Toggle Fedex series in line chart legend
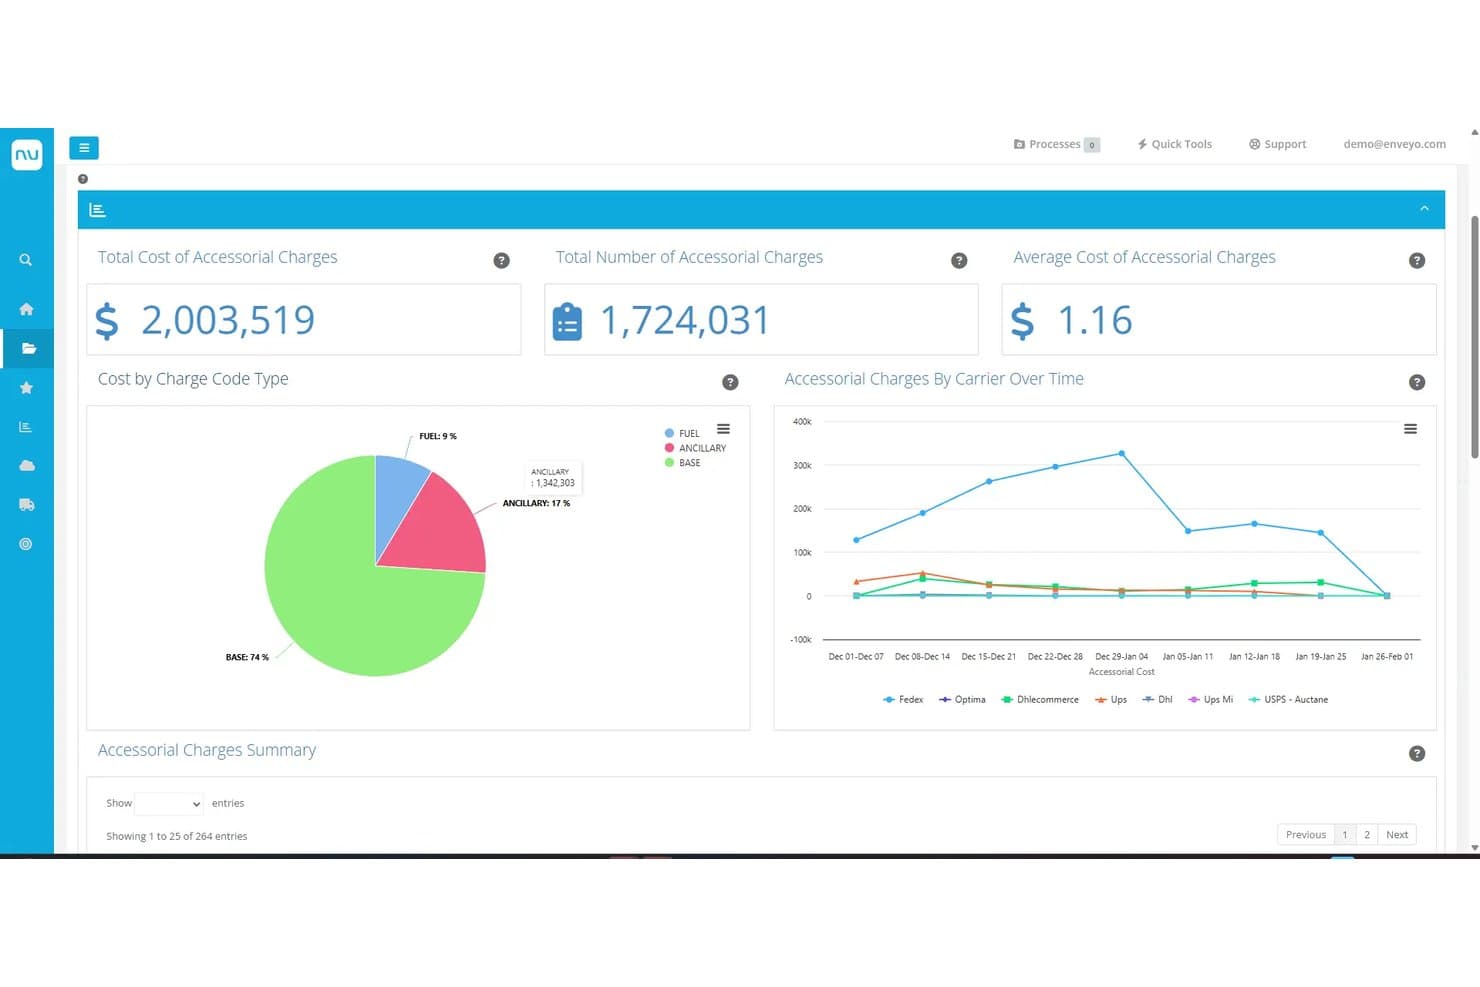This screenshot has height=987, width=1480. [x=903, y=700]
